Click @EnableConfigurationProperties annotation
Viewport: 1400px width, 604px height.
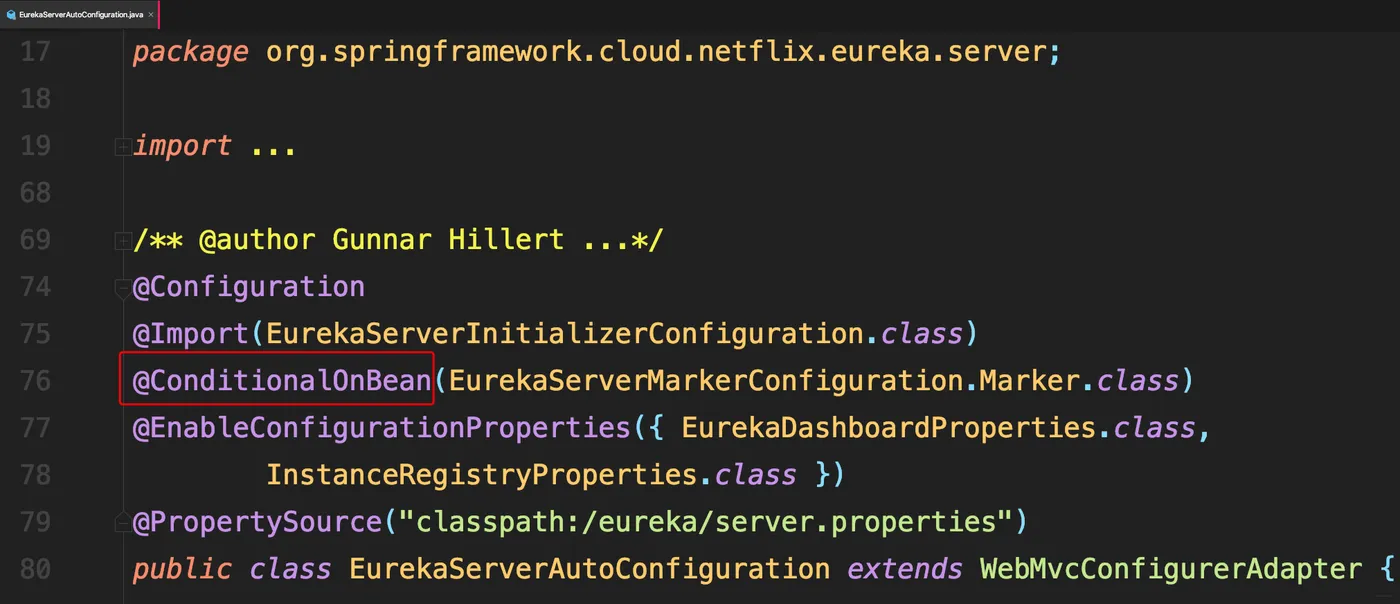pyautogui.click(x=382, y=427)
